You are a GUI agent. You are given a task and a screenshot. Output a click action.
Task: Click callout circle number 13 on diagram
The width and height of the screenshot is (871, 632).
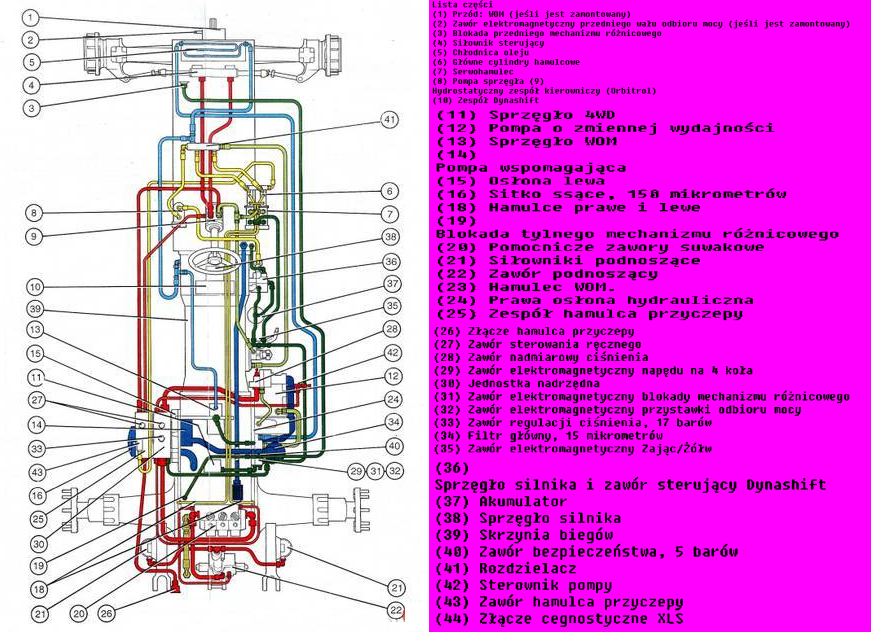[36, 330]
